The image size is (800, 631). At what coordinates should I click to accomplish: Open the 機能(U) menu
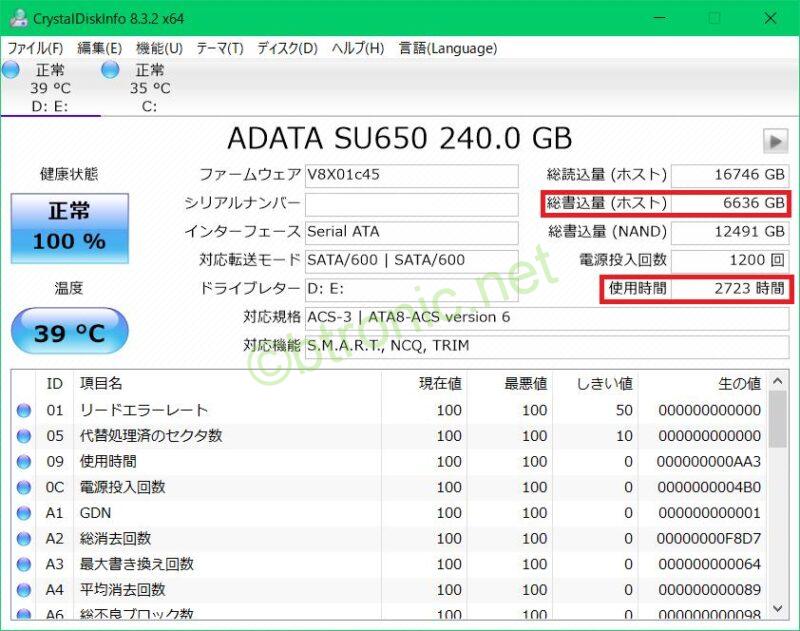[x=159, y=48]
